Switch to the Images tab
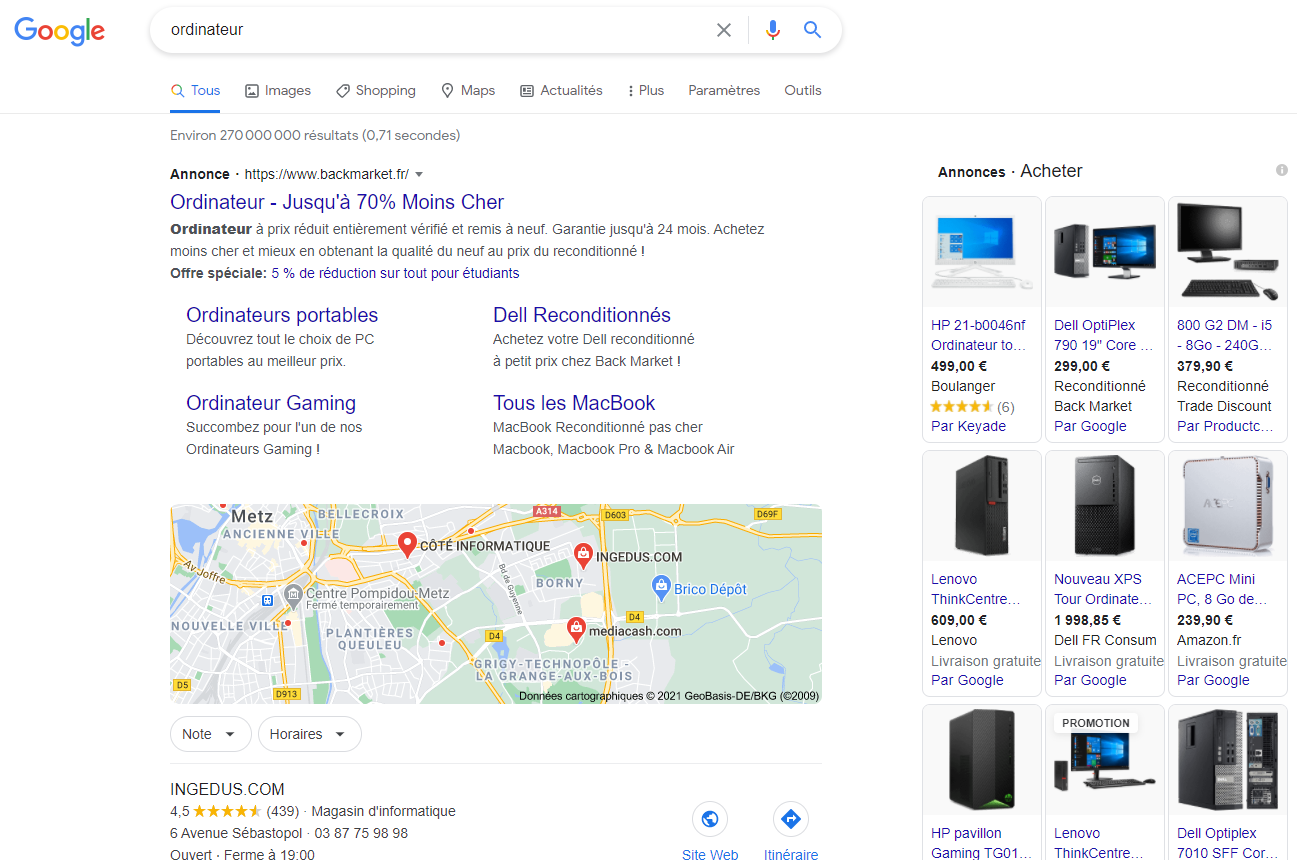Image resolution: width=1297 pixels, height=860 pixels. tap(278, 90)
